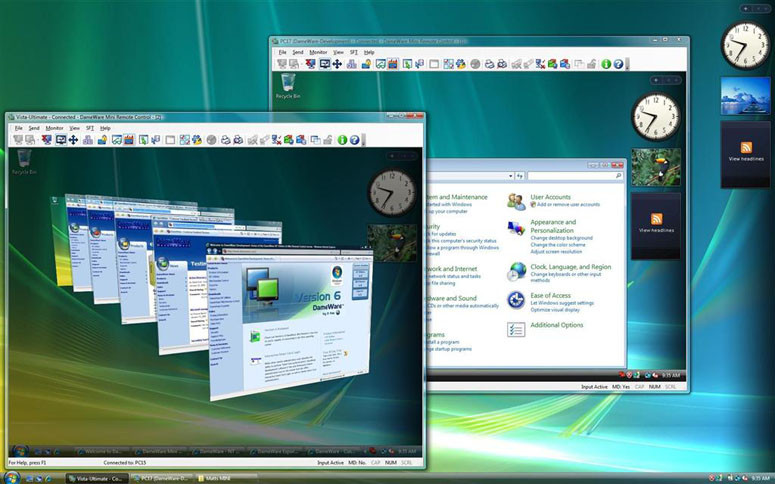This screenshot has width=775, height=484.
Task: Select purple network computers icon in Vista-Ultimate toolbar
Action: (x=88, y=140)
